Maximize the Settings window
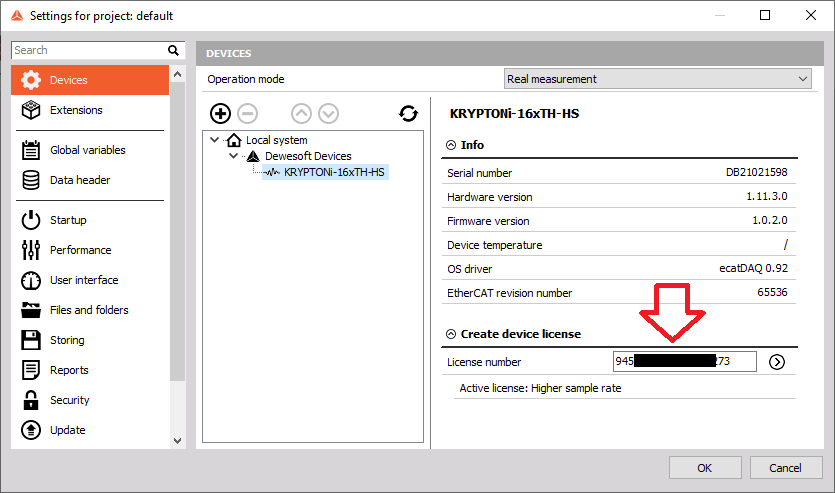This screenshot has width=835, height=493. click(765, 15)
